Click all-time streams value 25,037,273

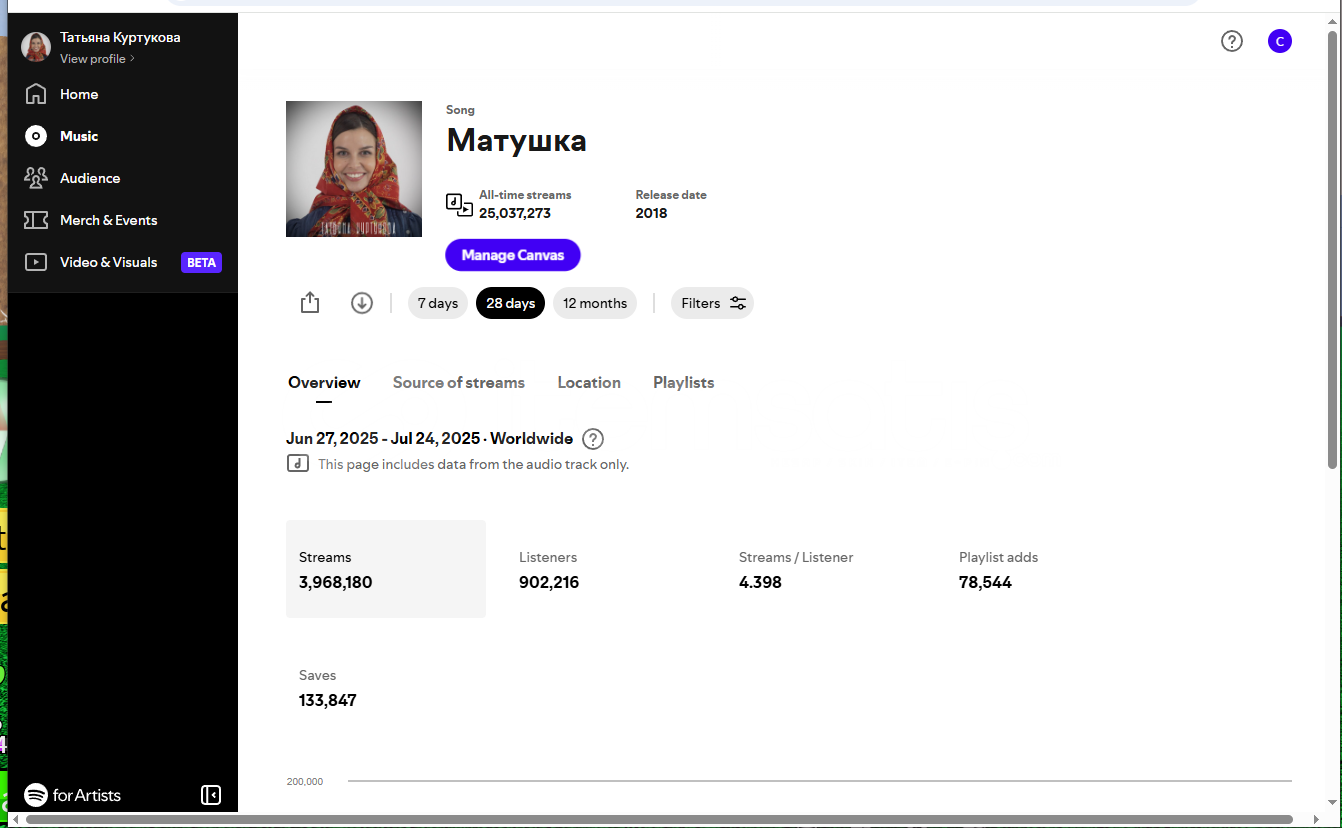[515, 213]
